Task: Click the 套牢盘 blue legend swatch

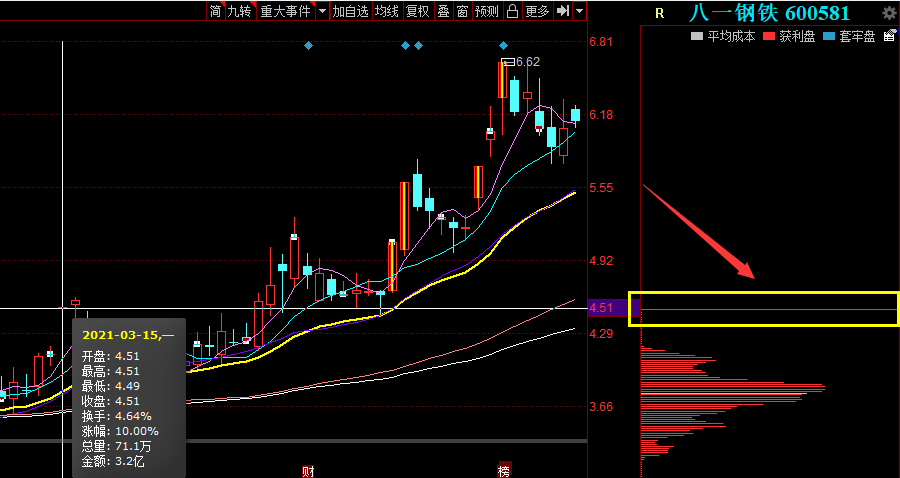Action: [829, 36]
